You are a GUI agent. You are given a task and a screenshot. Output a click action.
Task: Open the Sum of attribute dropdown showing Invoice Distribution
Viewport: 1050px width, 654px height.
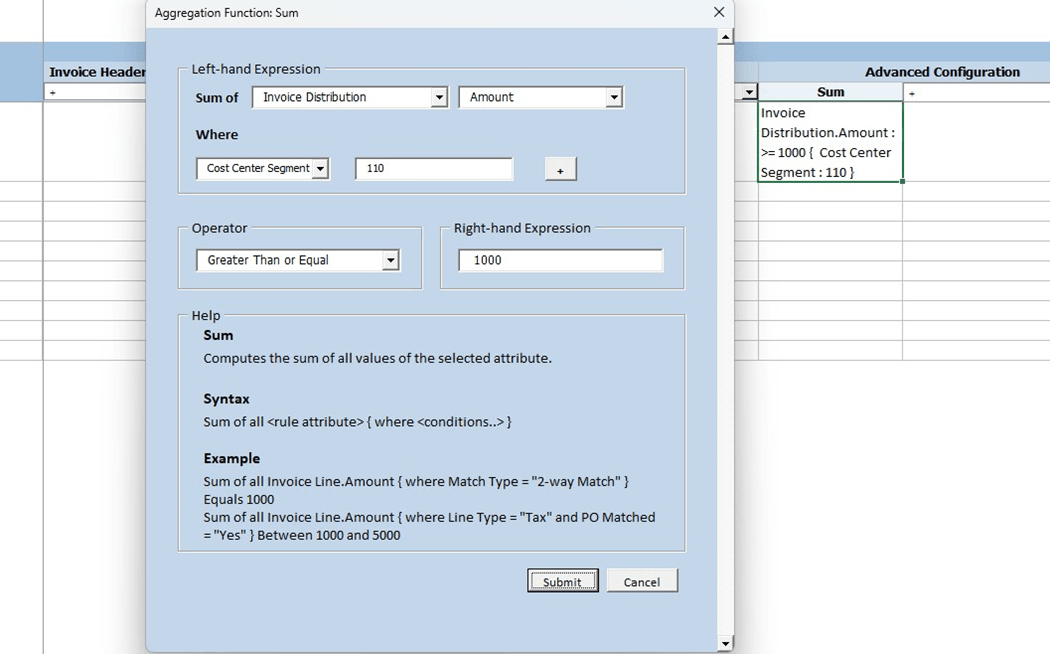point(438,97)
